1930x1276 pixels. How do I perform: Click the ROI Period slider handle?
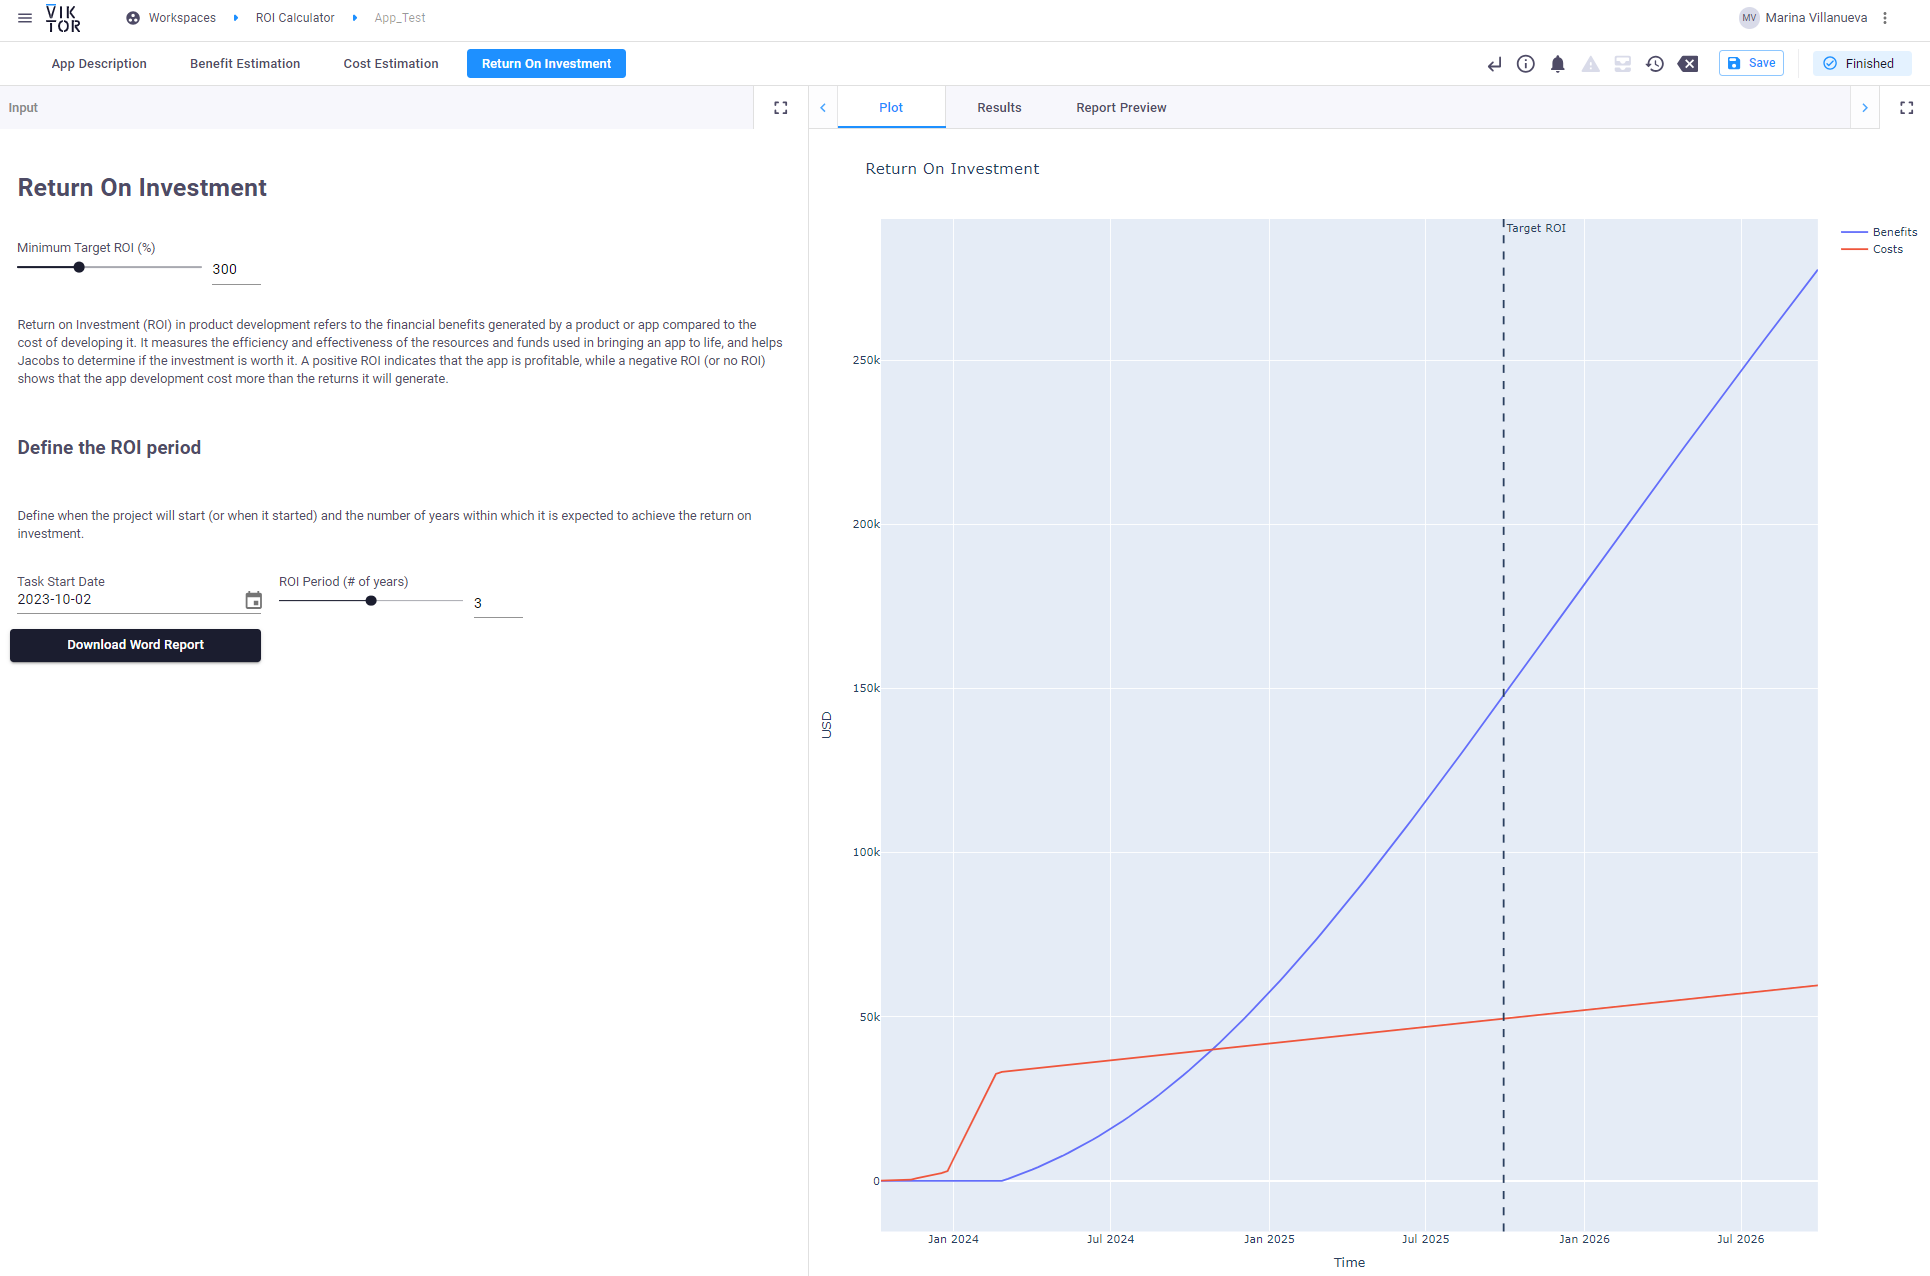pos(371,601)
